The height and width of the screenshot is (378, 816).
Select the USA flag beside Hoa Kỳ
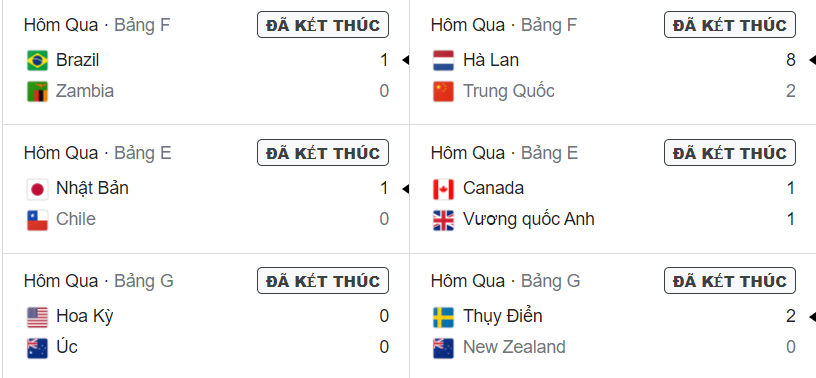[37, 317]
